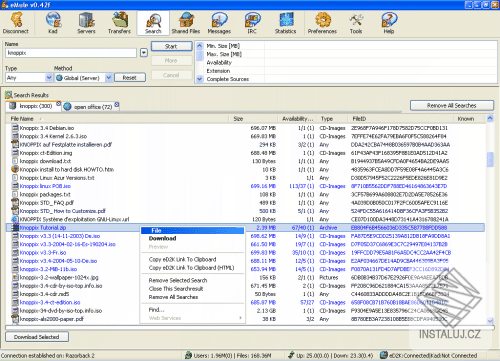Select row knoppix-als2000-paper.pdf
This screenshot has height=361, width=500.
[x=245, y=319]
